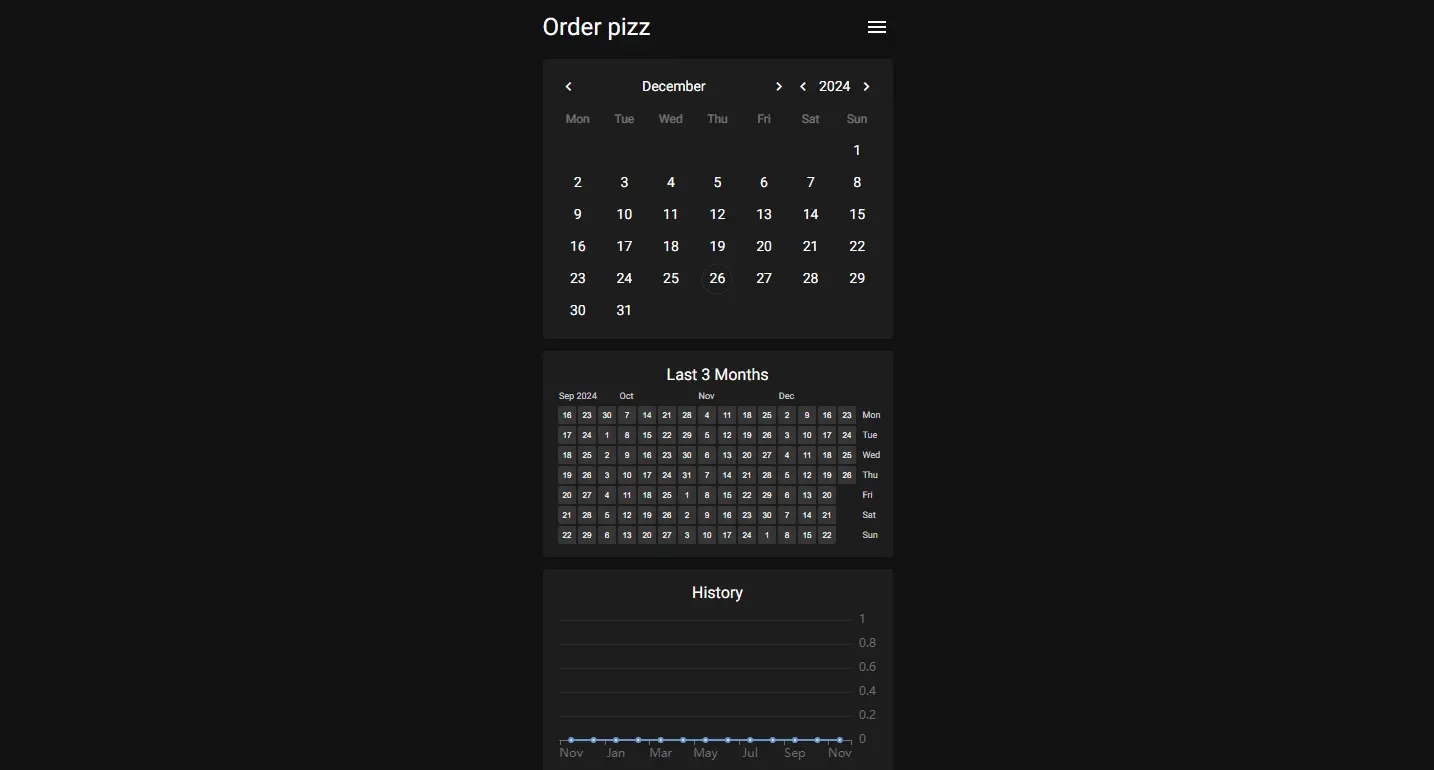Advance to the next year
The width and height of the screenshot is (1434, 770).
click(x=867, y=87)
